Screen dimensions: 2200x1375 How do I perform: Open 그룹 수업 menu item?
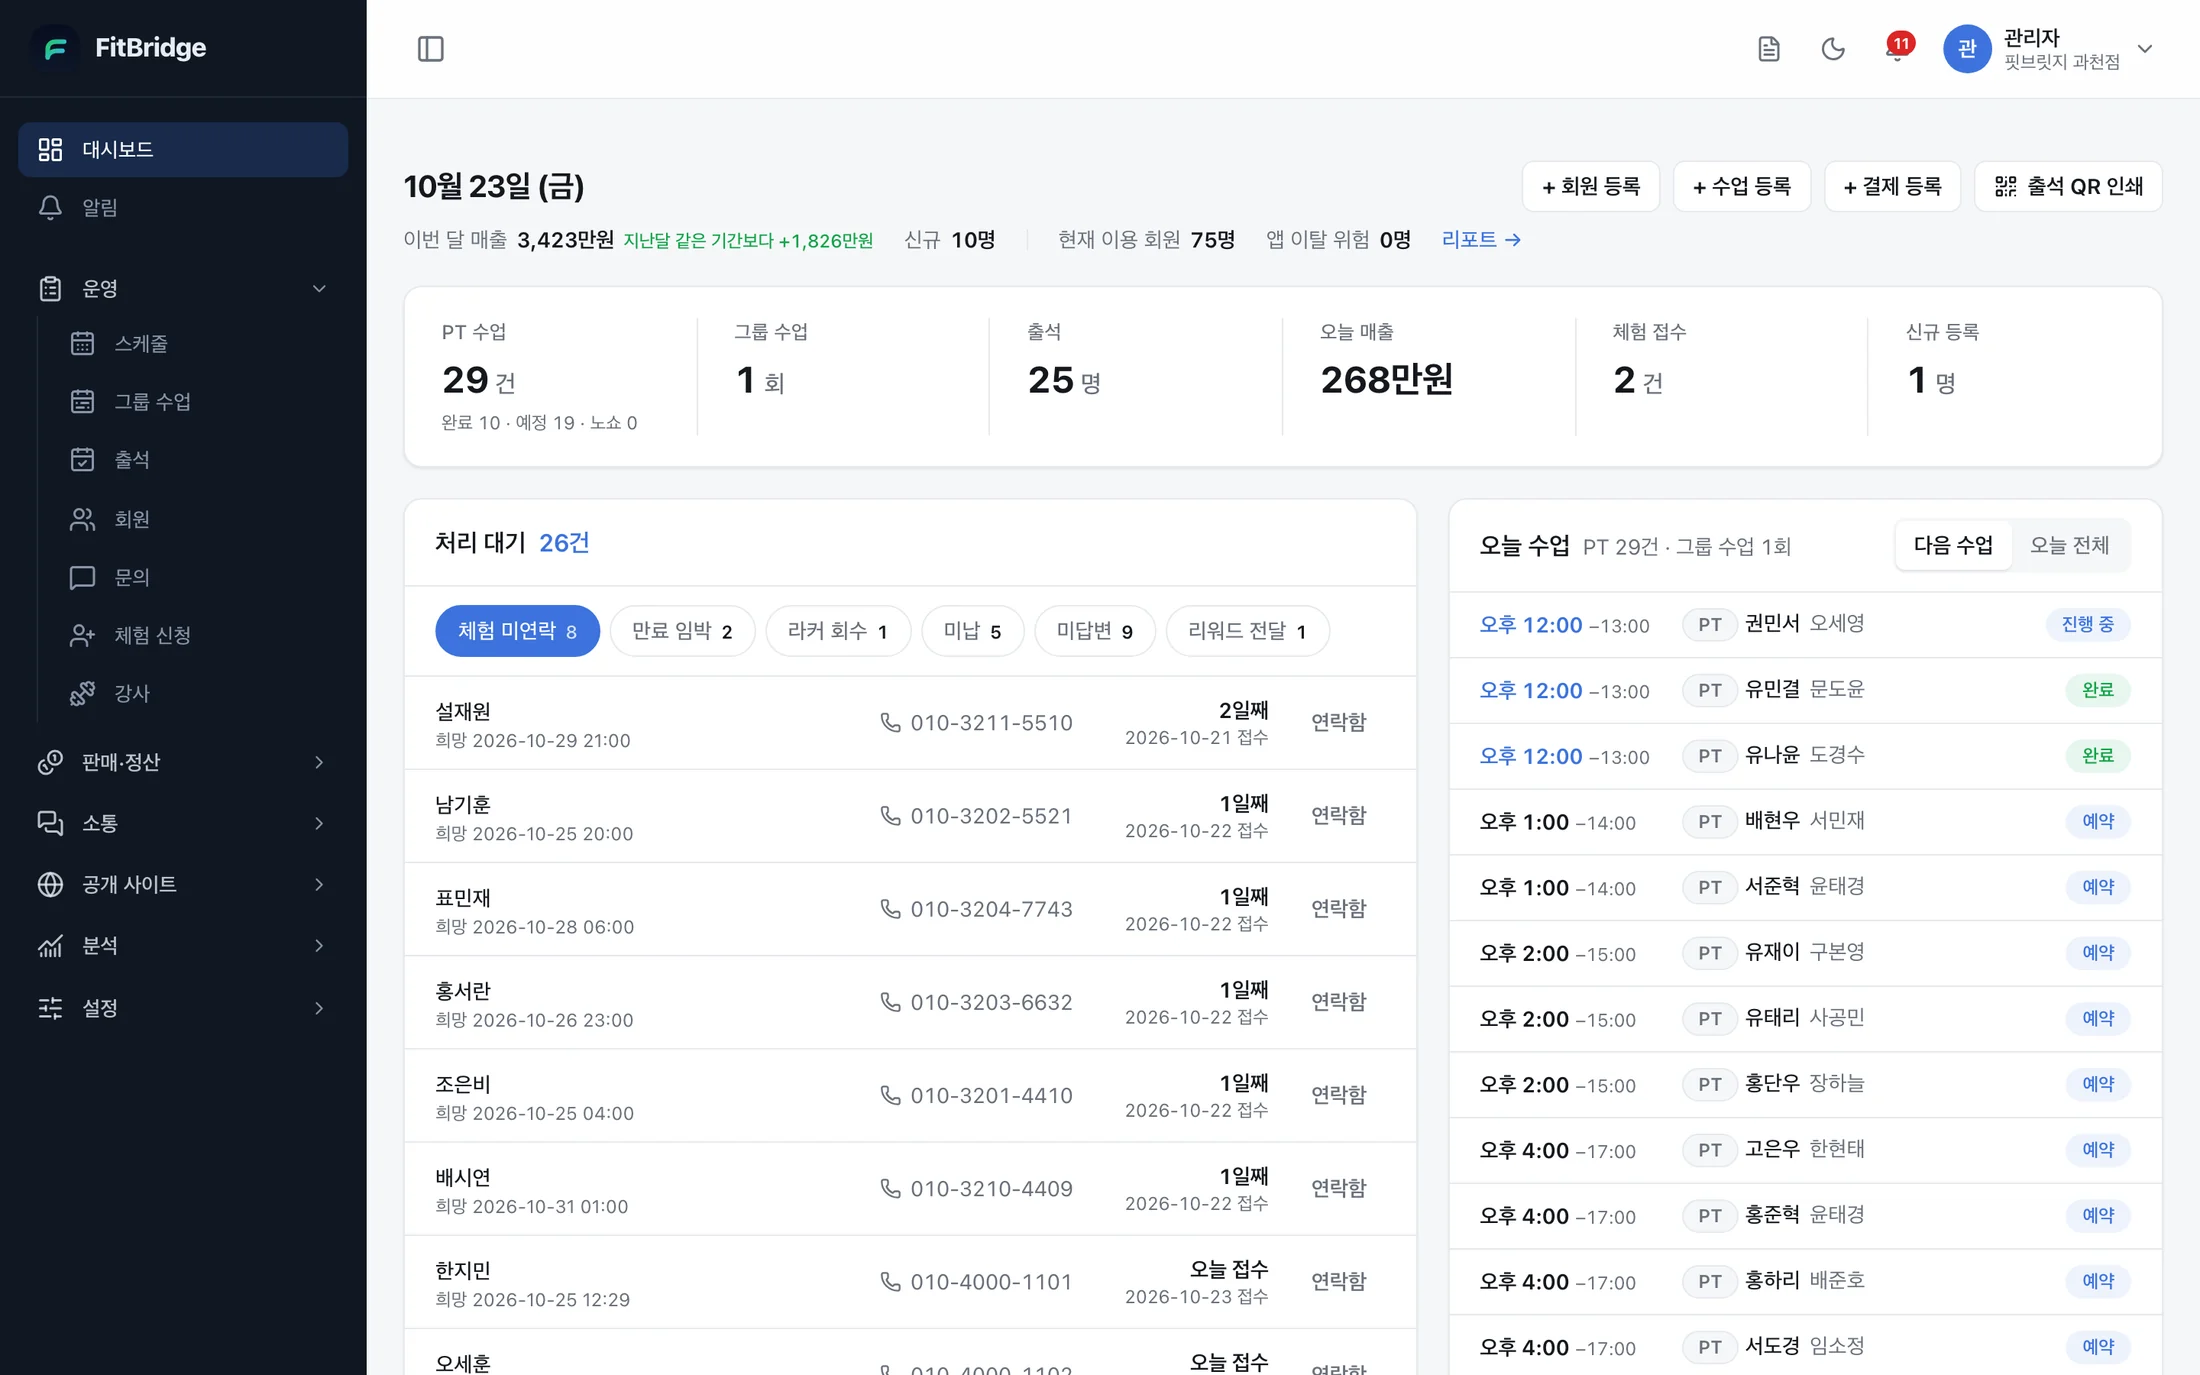(200, 401)
